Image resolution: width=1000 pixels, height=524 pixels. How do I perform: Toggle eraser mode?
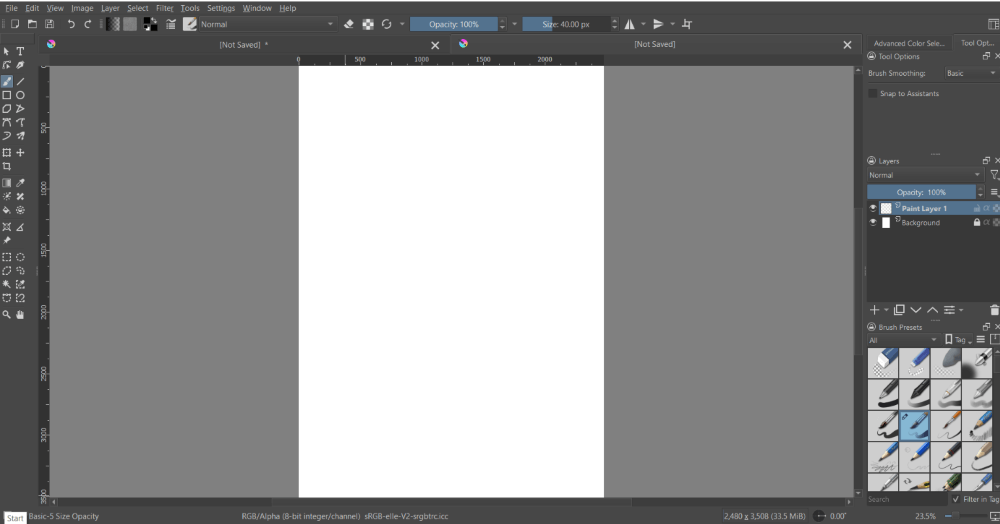pos(349,24)
